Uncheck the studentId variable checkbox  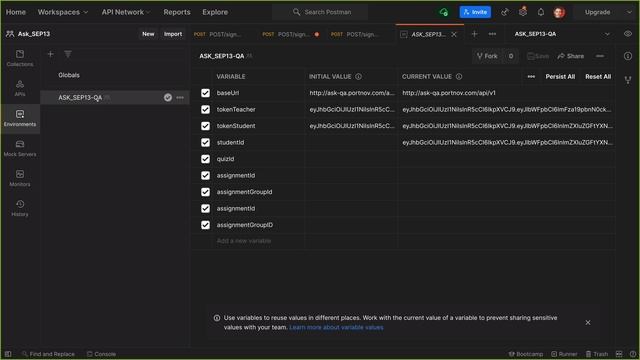(x=205, y=142)
